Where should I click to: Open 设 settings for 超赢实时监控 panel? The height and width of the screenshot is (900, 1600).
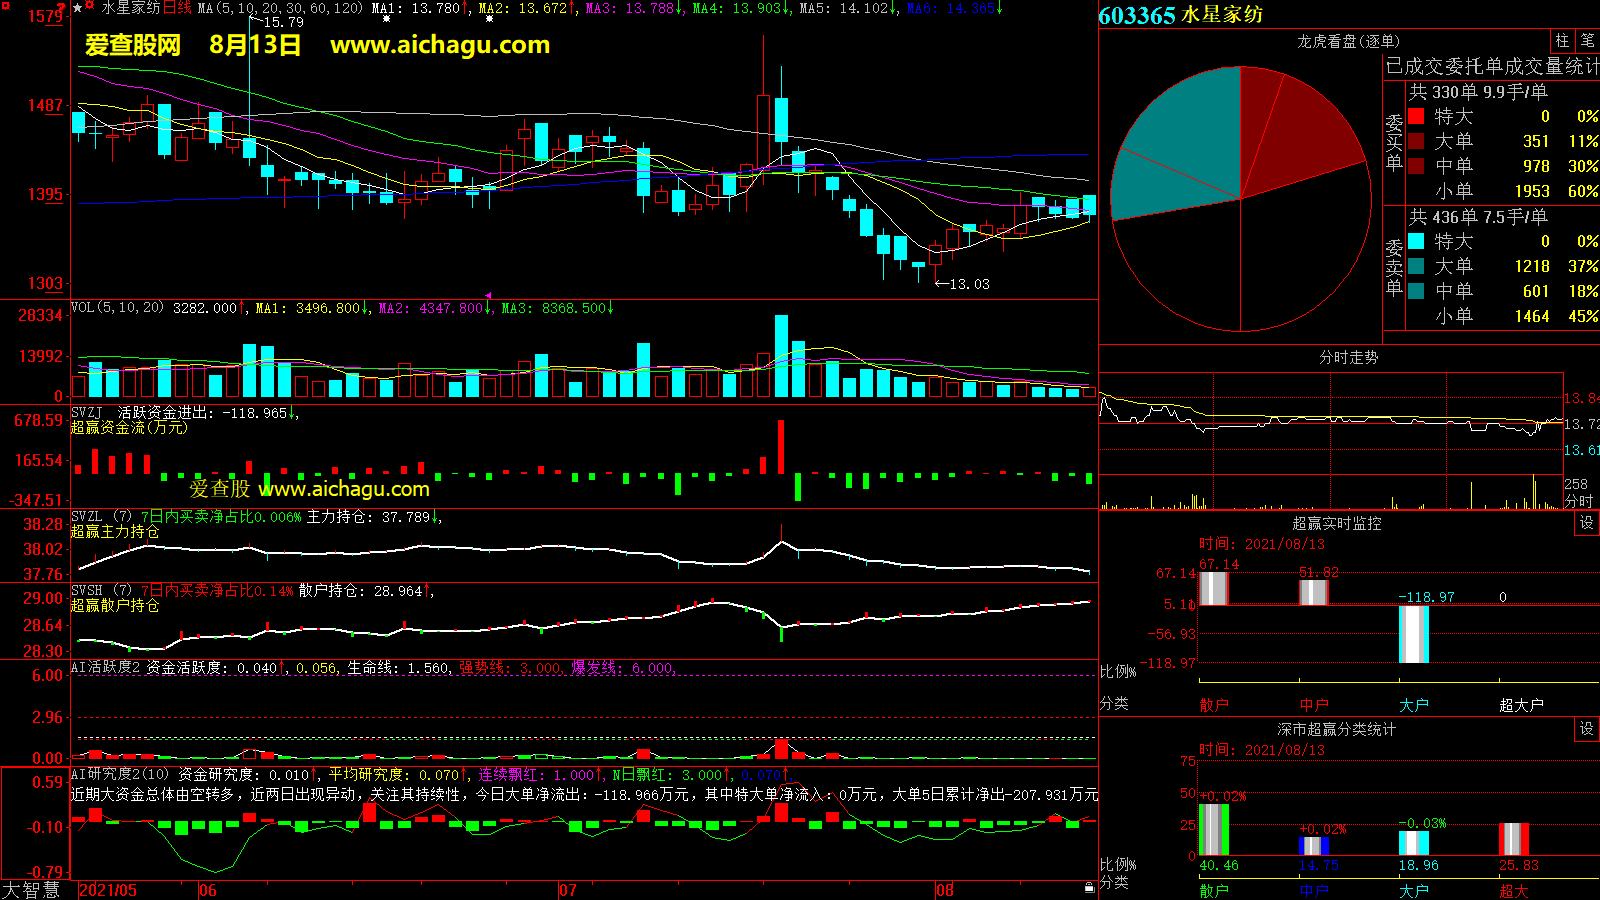pyautogui.click(x=1587, y=523)
